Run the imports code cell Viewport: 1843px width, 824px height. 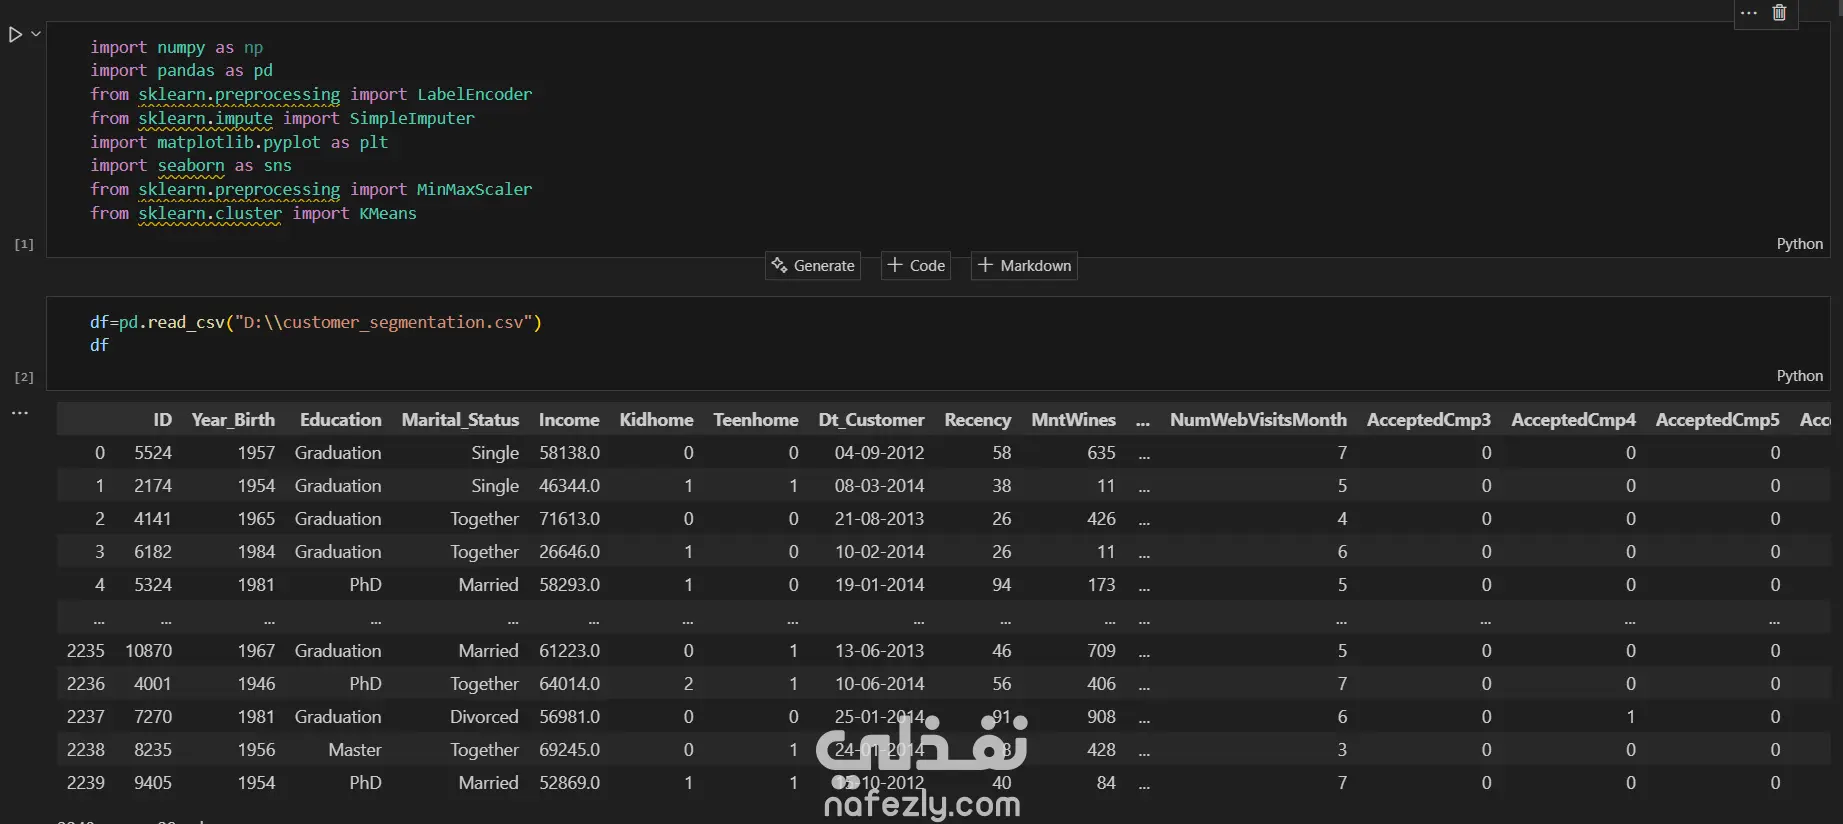pyautogui.click(x=15, y=35)
